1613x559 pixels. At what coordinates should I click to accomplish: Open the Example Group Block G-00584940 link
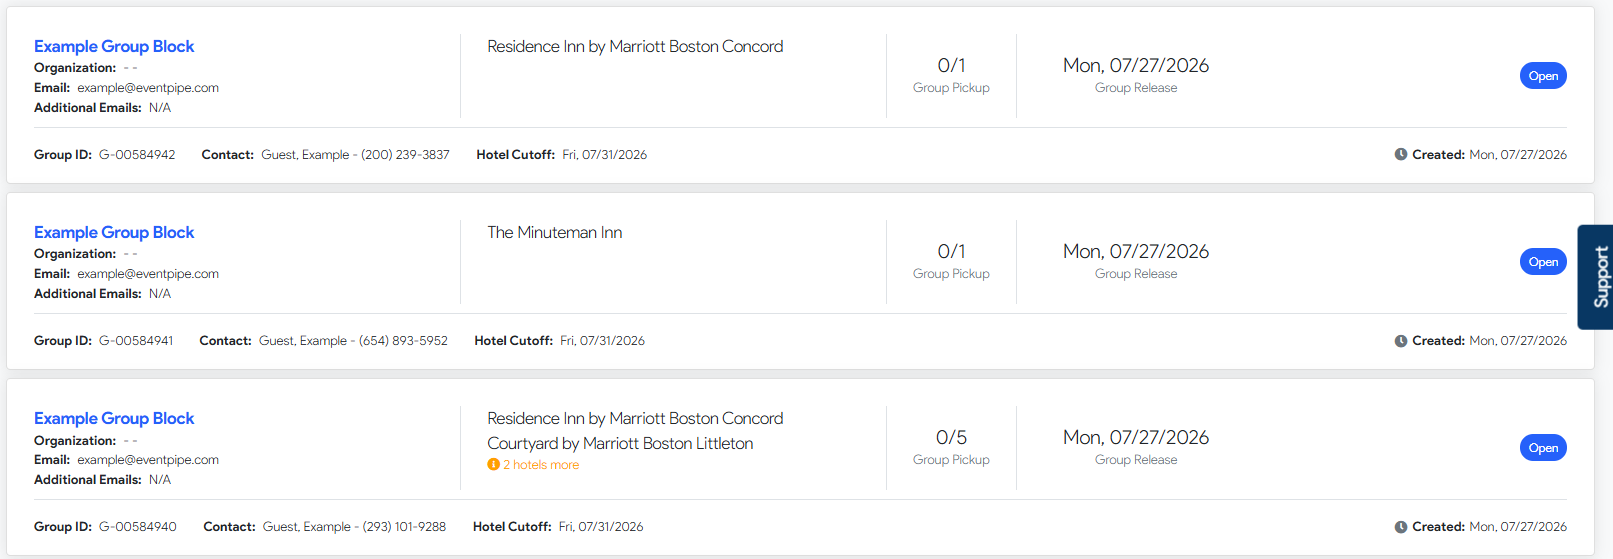114,419
